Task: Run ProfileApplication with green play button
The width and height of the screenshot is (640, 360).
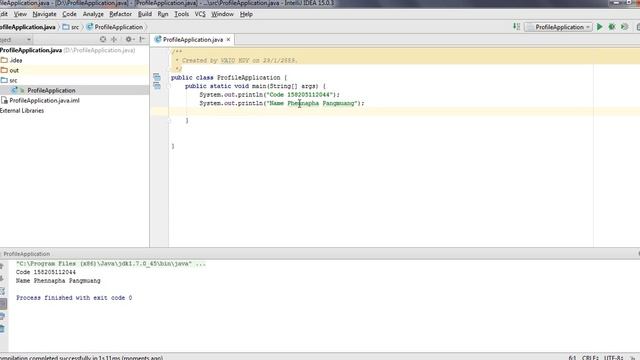Action: (x=599, y=27)
